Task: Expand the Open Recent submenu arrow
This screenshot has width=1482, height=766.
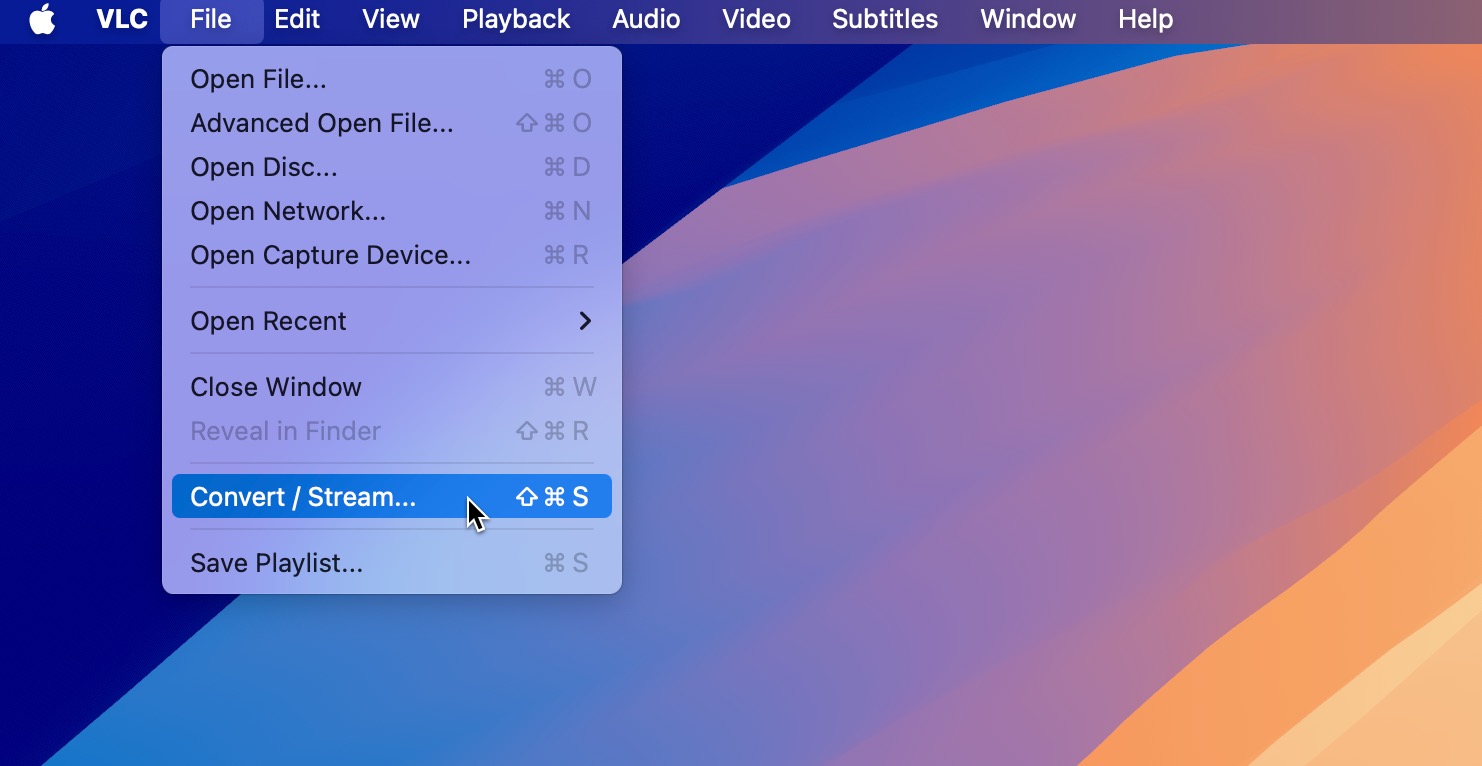Action: [x=585, y=321]
